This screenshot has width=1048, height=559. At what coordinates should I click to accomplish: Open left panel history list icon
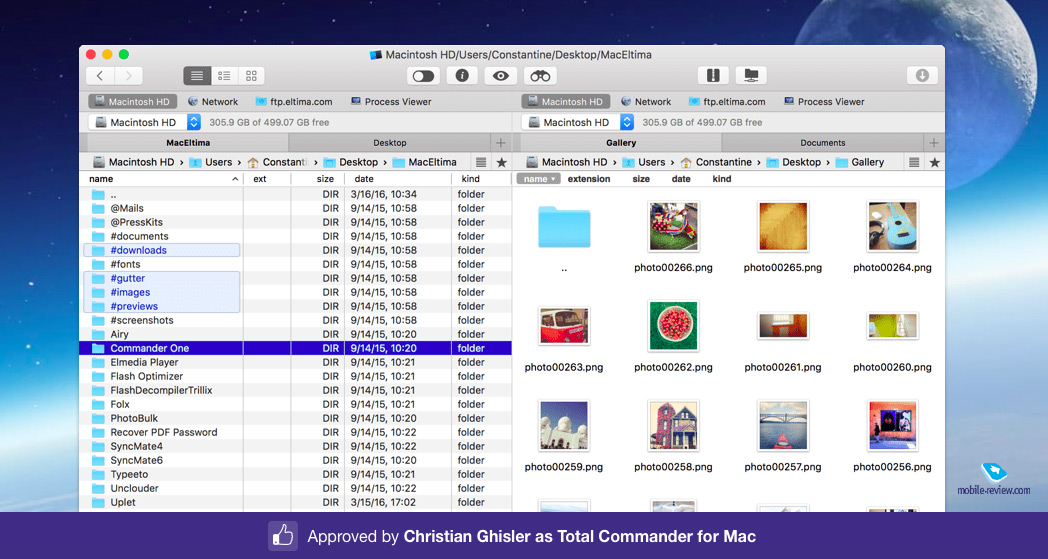click(x=481, y=162)
